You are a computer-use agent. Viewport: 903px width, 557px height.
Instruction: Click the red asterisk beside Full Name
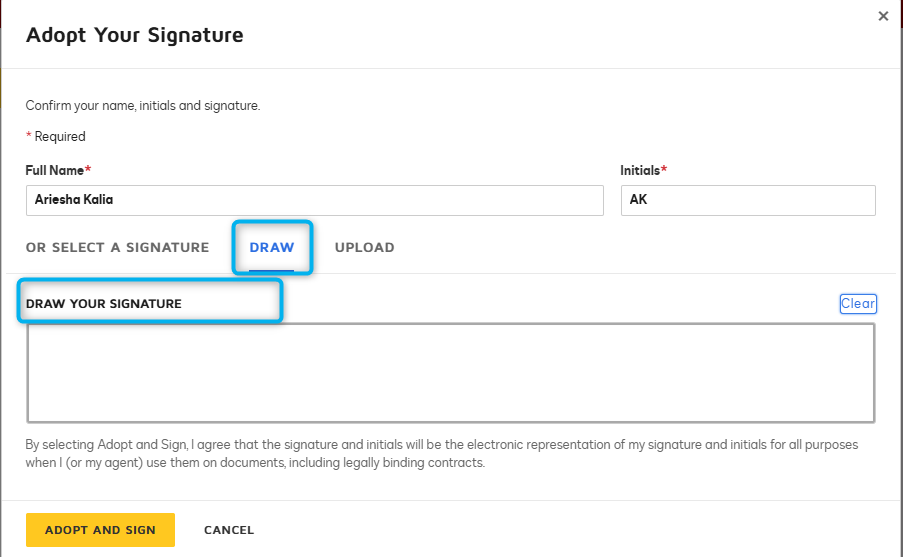point(88,169)
